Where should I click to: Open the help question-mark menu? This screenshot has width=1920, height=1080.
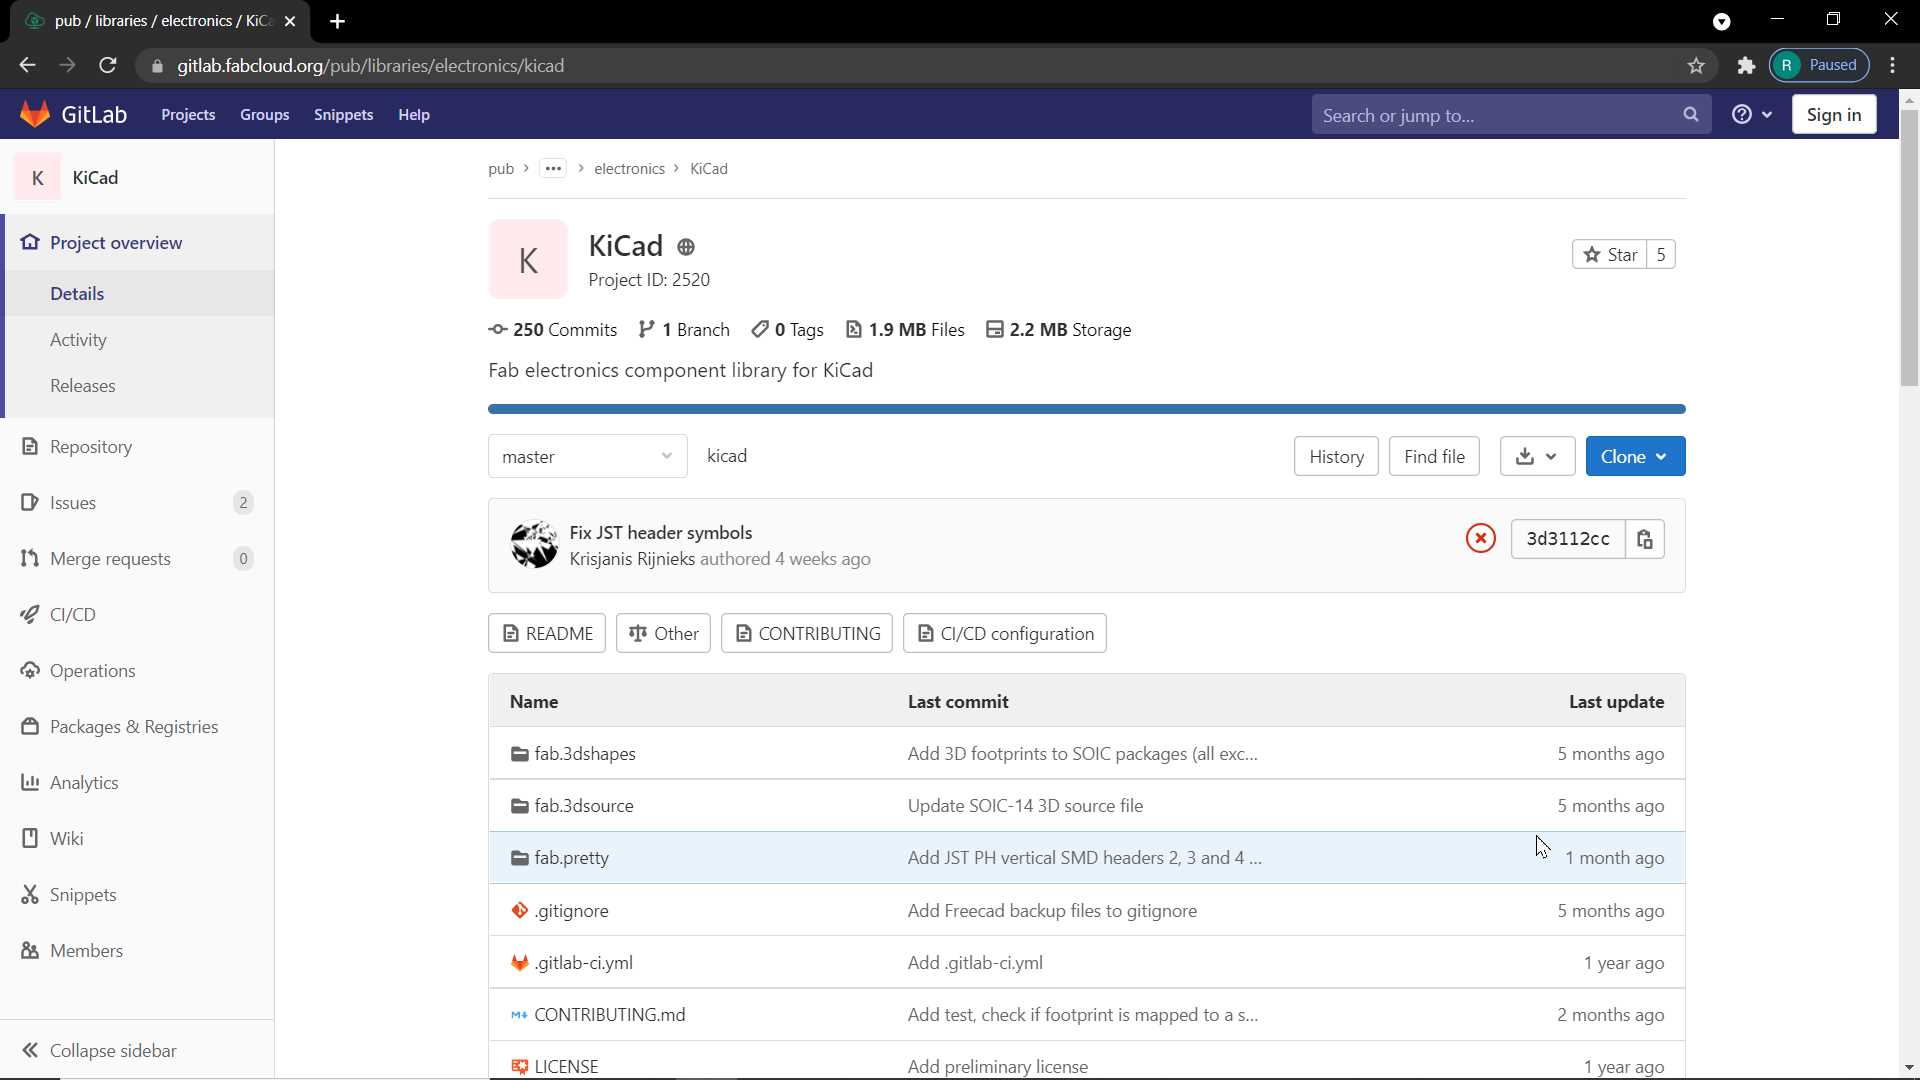click(x=1752, y=115)
